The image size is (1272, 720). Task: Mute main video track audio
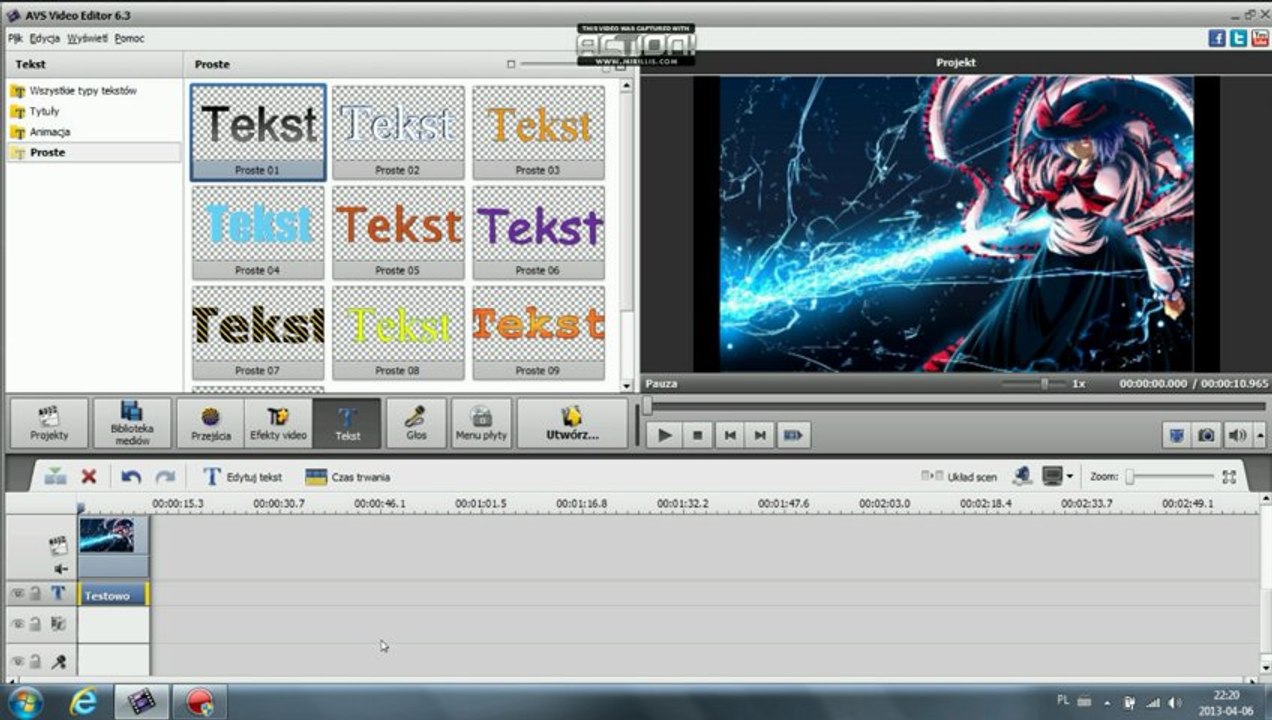coord(61,569)
